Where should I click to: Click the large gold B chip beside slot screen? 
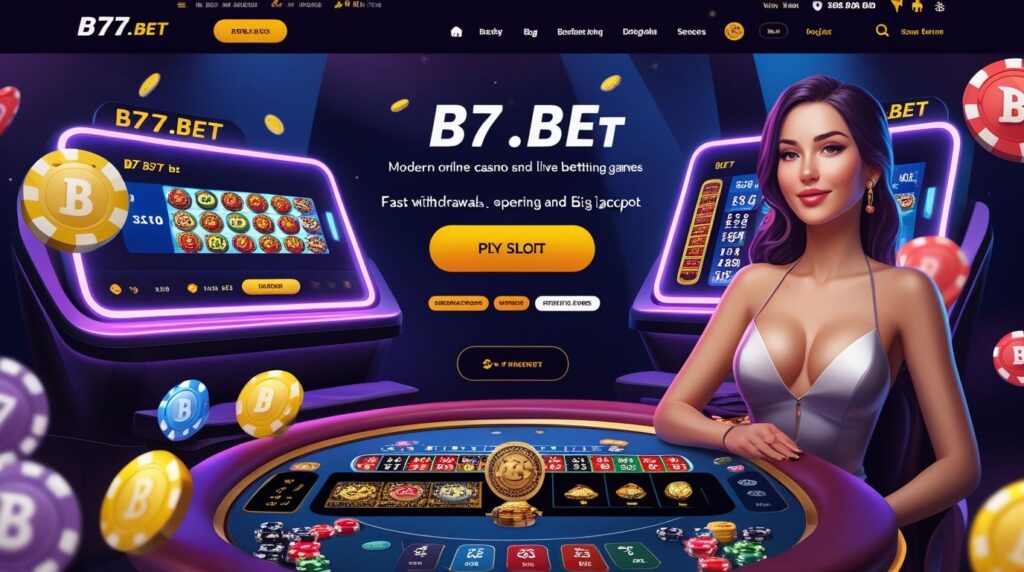pos(75,200)
